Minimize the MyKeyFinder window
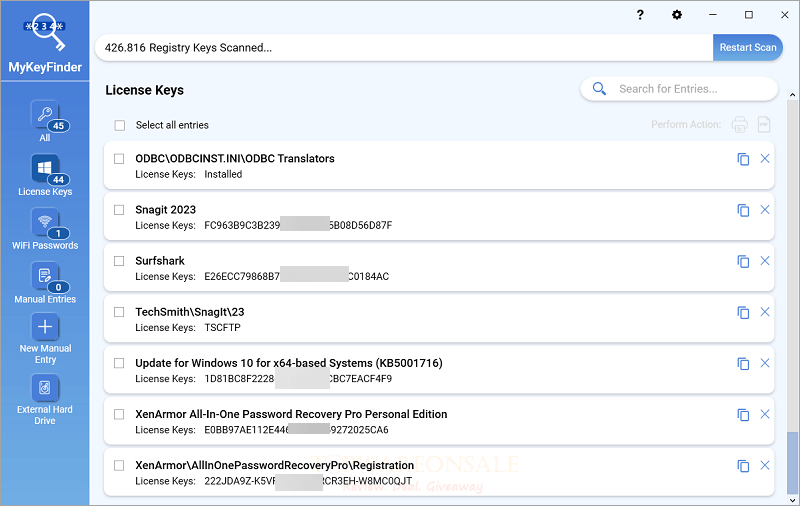The width and height of the screenshot is (800, 506). (713, 15)
